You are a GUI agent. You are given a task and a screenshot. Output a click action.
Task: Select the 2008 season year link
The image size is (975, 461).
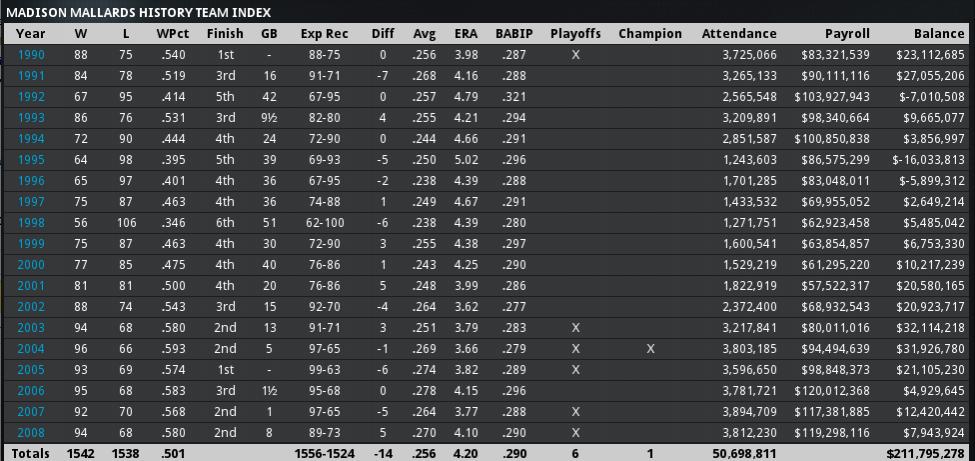[31, 432]
